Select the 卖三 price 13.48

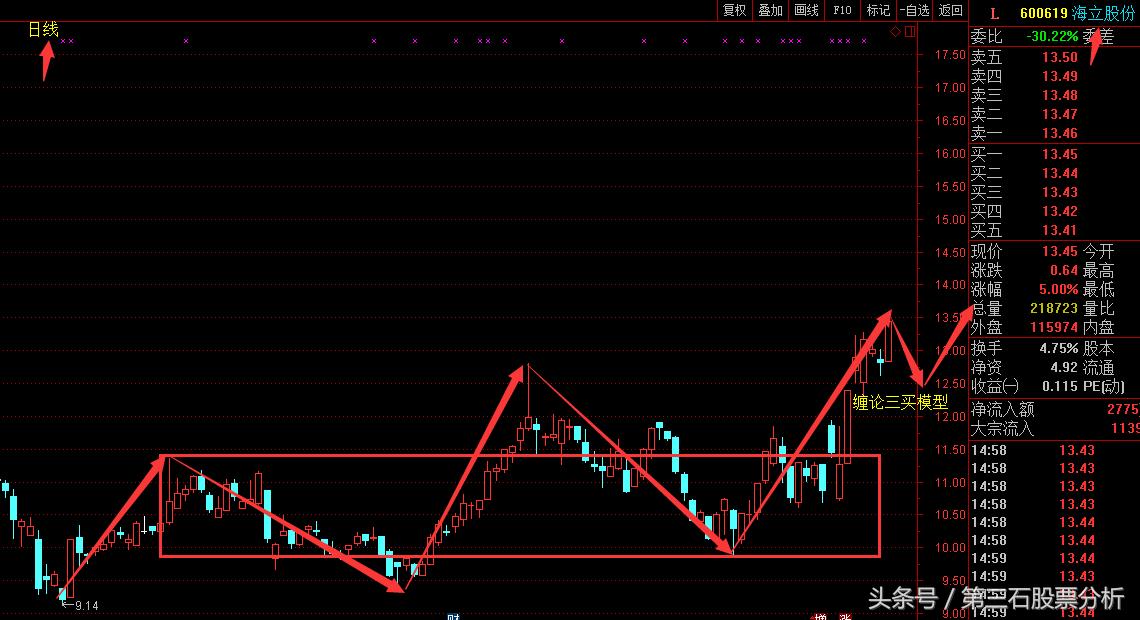coord(1059,95)
